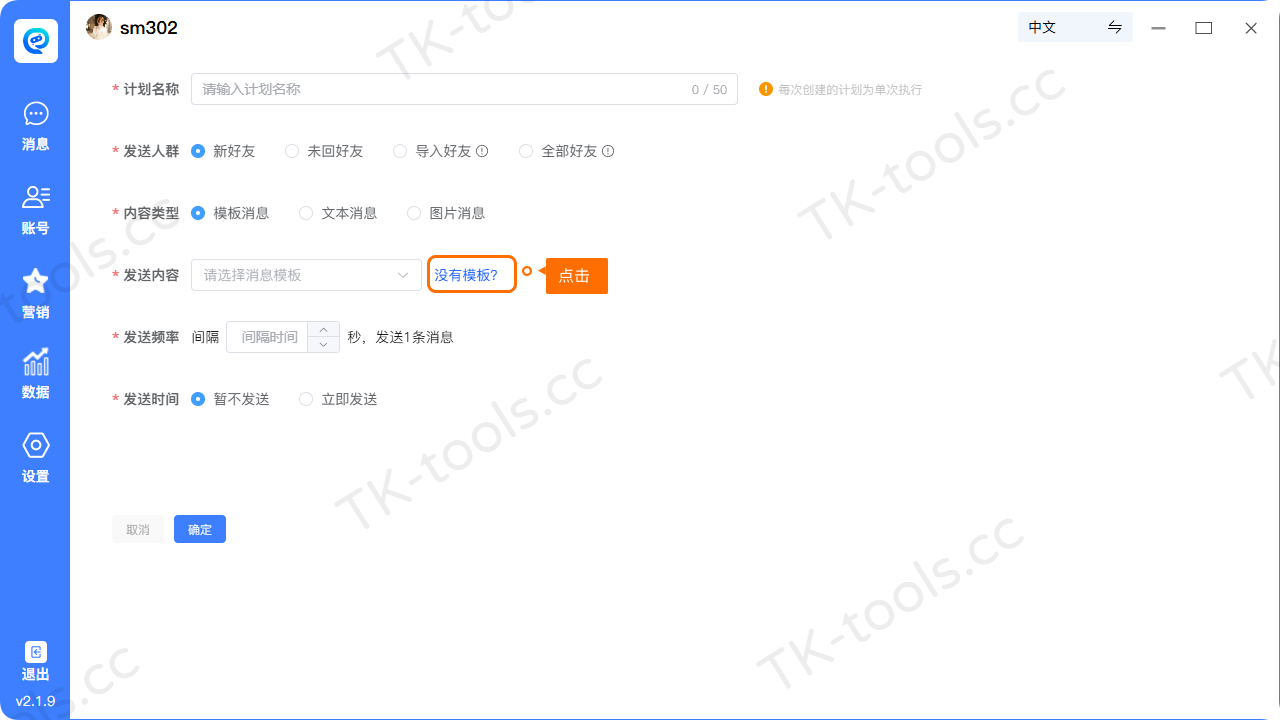
Task: Maximize the application window
Action: click(x=1204, y=28)
